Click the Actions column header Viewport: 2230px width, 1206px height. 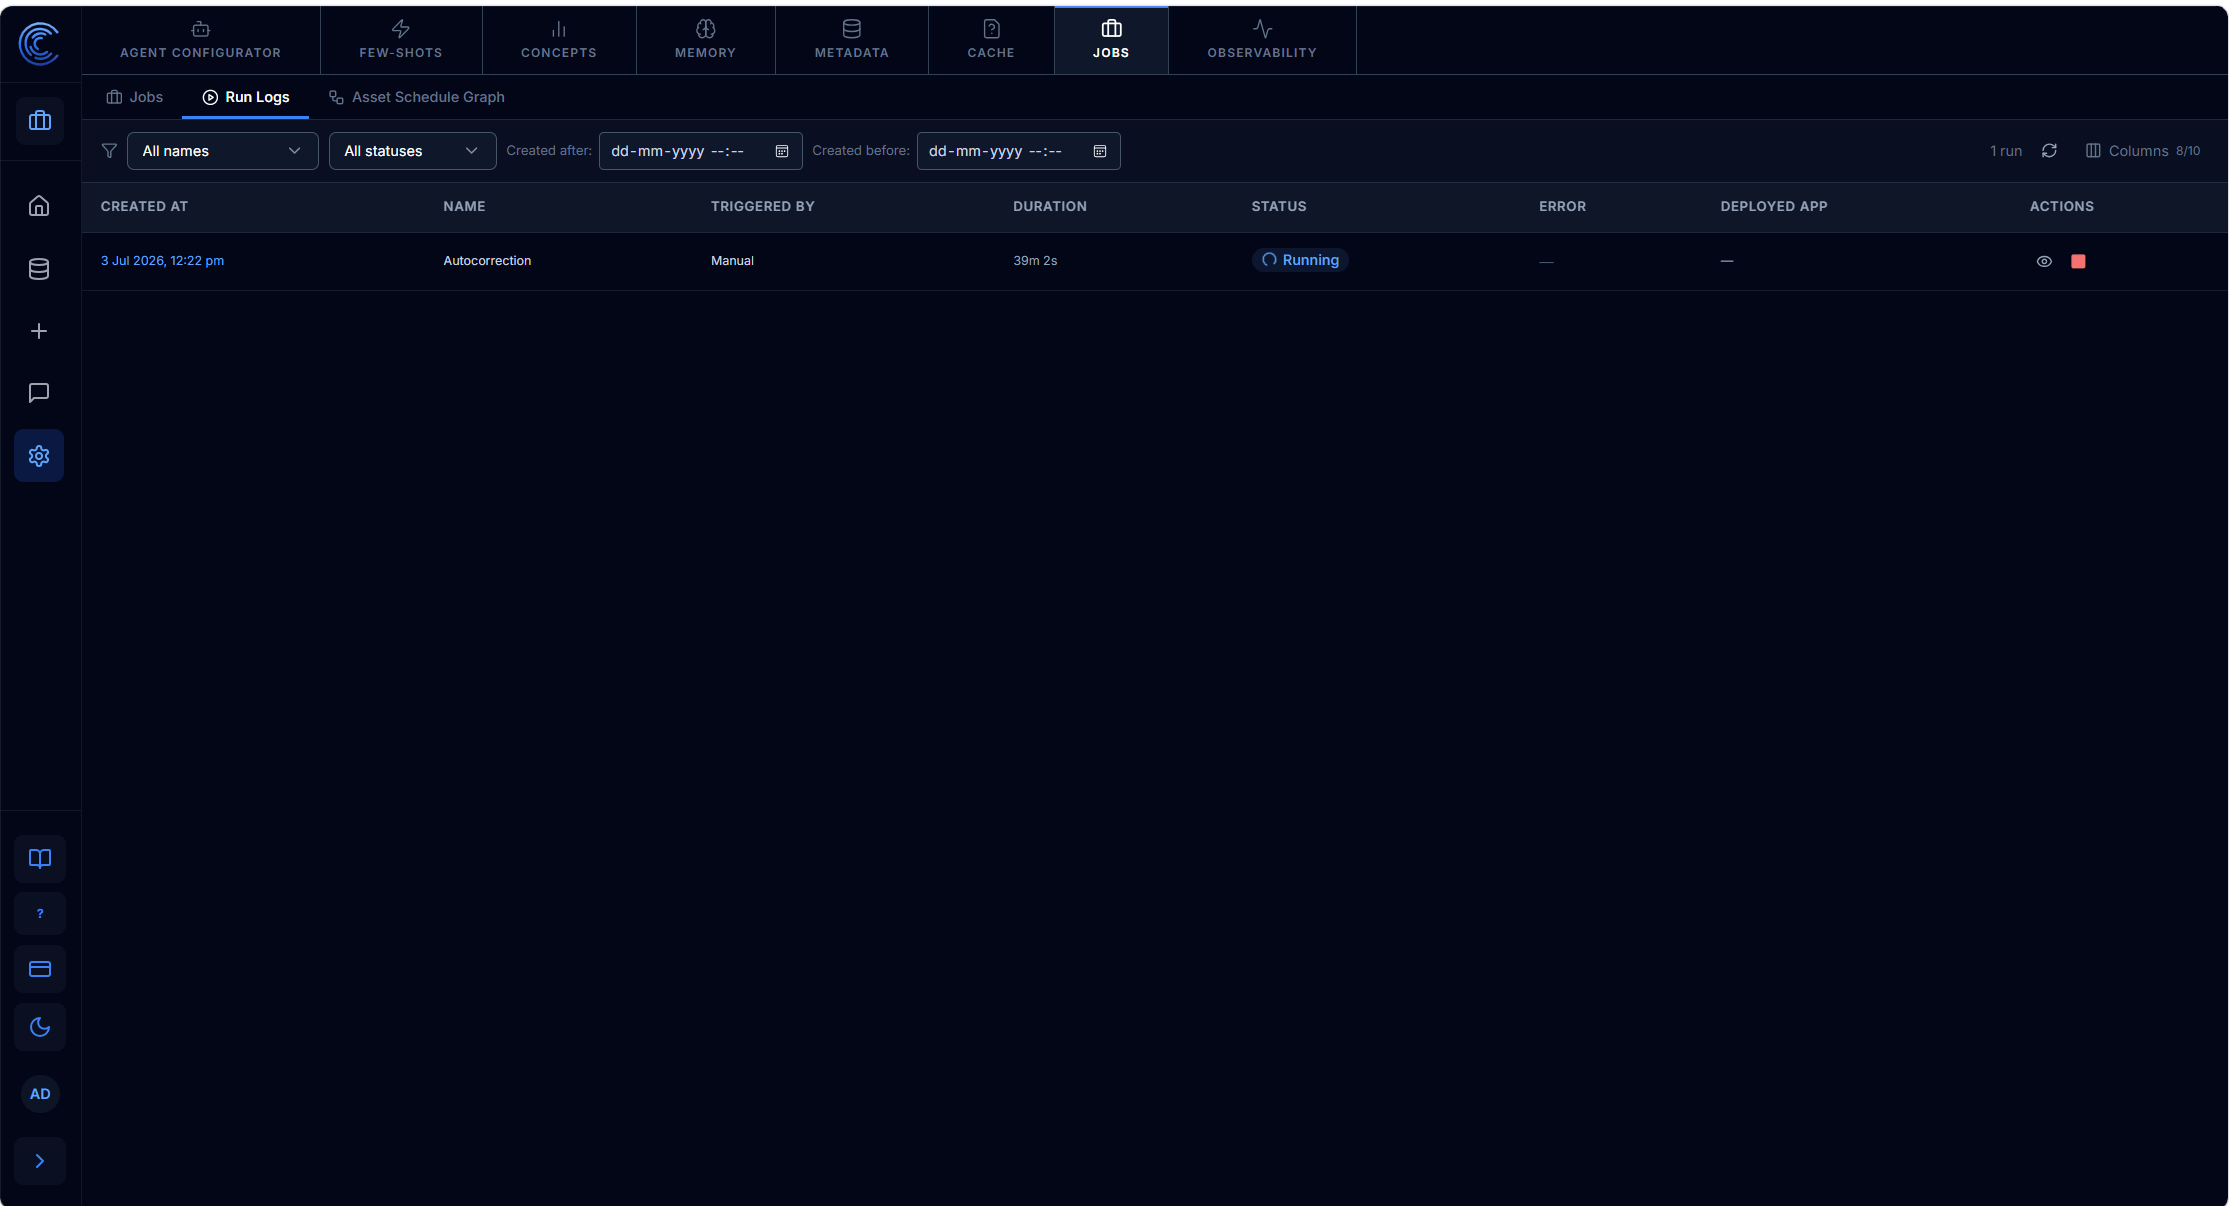coord(2061,207)
